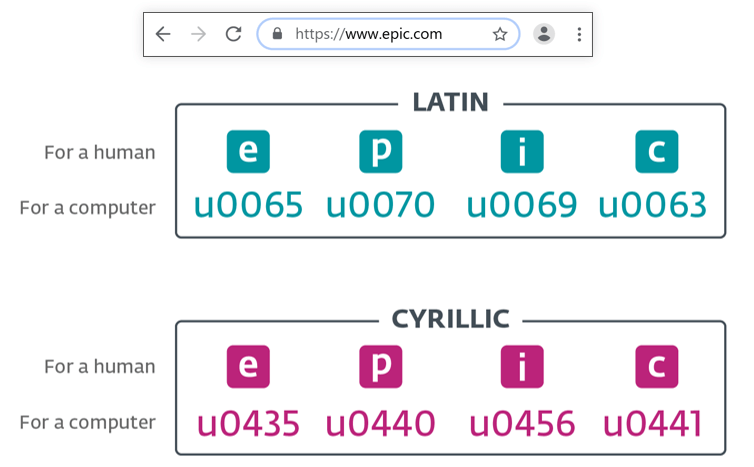Click the padlock security icon

coord(277,34)
